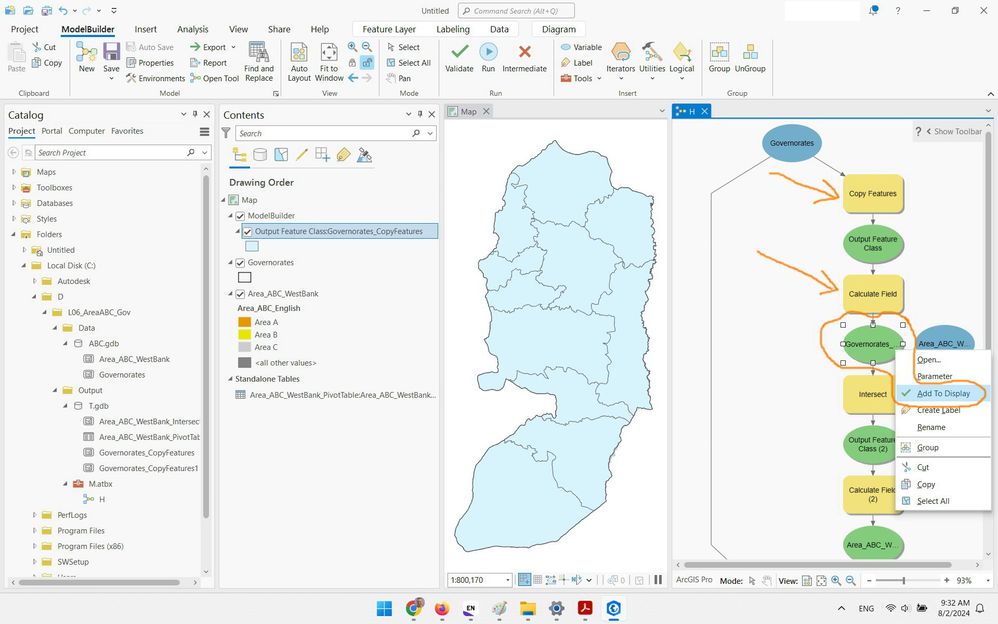Image resolution: width=998 pixels, height=624 pixels.
Task: Open the map scale dropdown 1:800,170
Action: pyautogui.click(x=508, y=580)
